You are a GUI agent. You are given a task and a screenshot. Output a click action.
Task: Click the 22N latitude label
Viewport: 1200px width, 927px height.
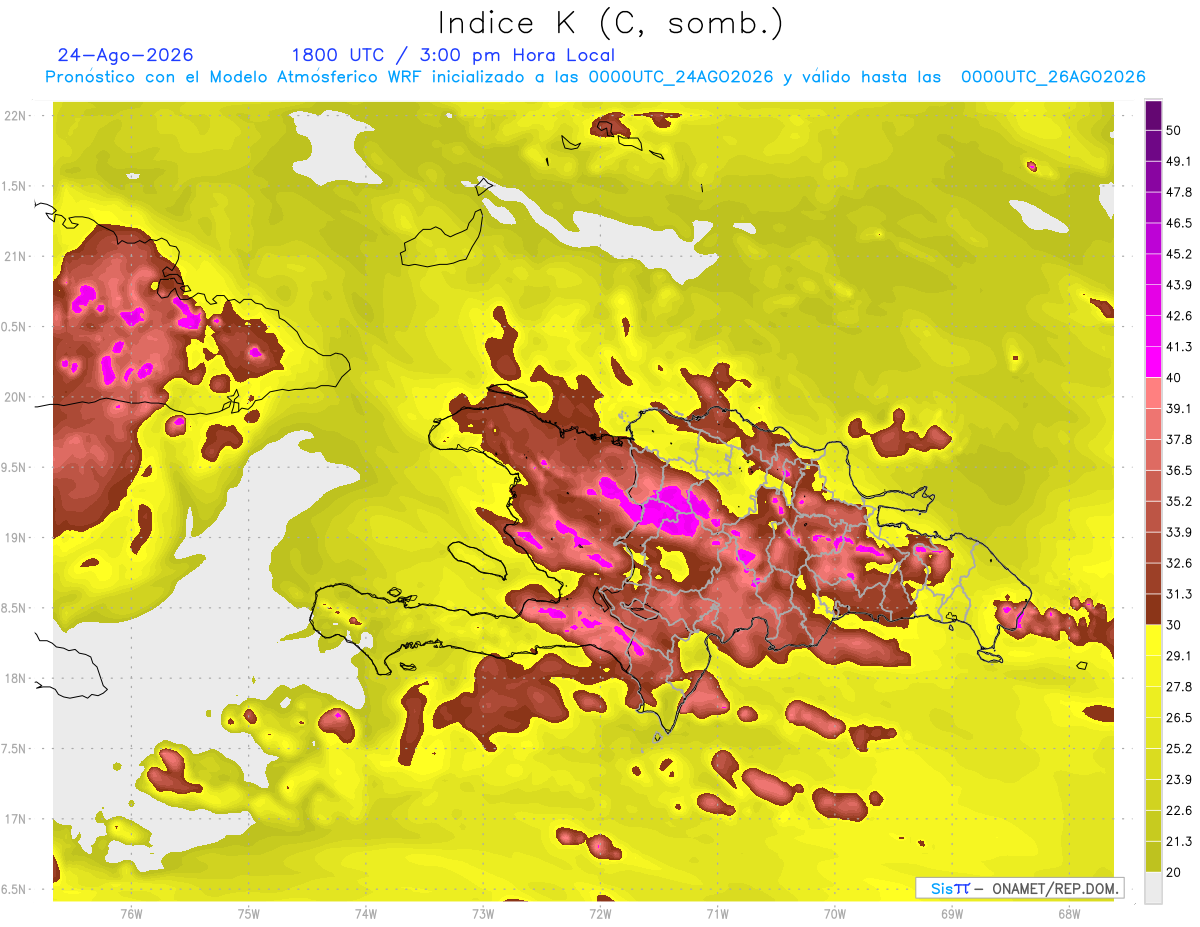[x=16, y=116]
